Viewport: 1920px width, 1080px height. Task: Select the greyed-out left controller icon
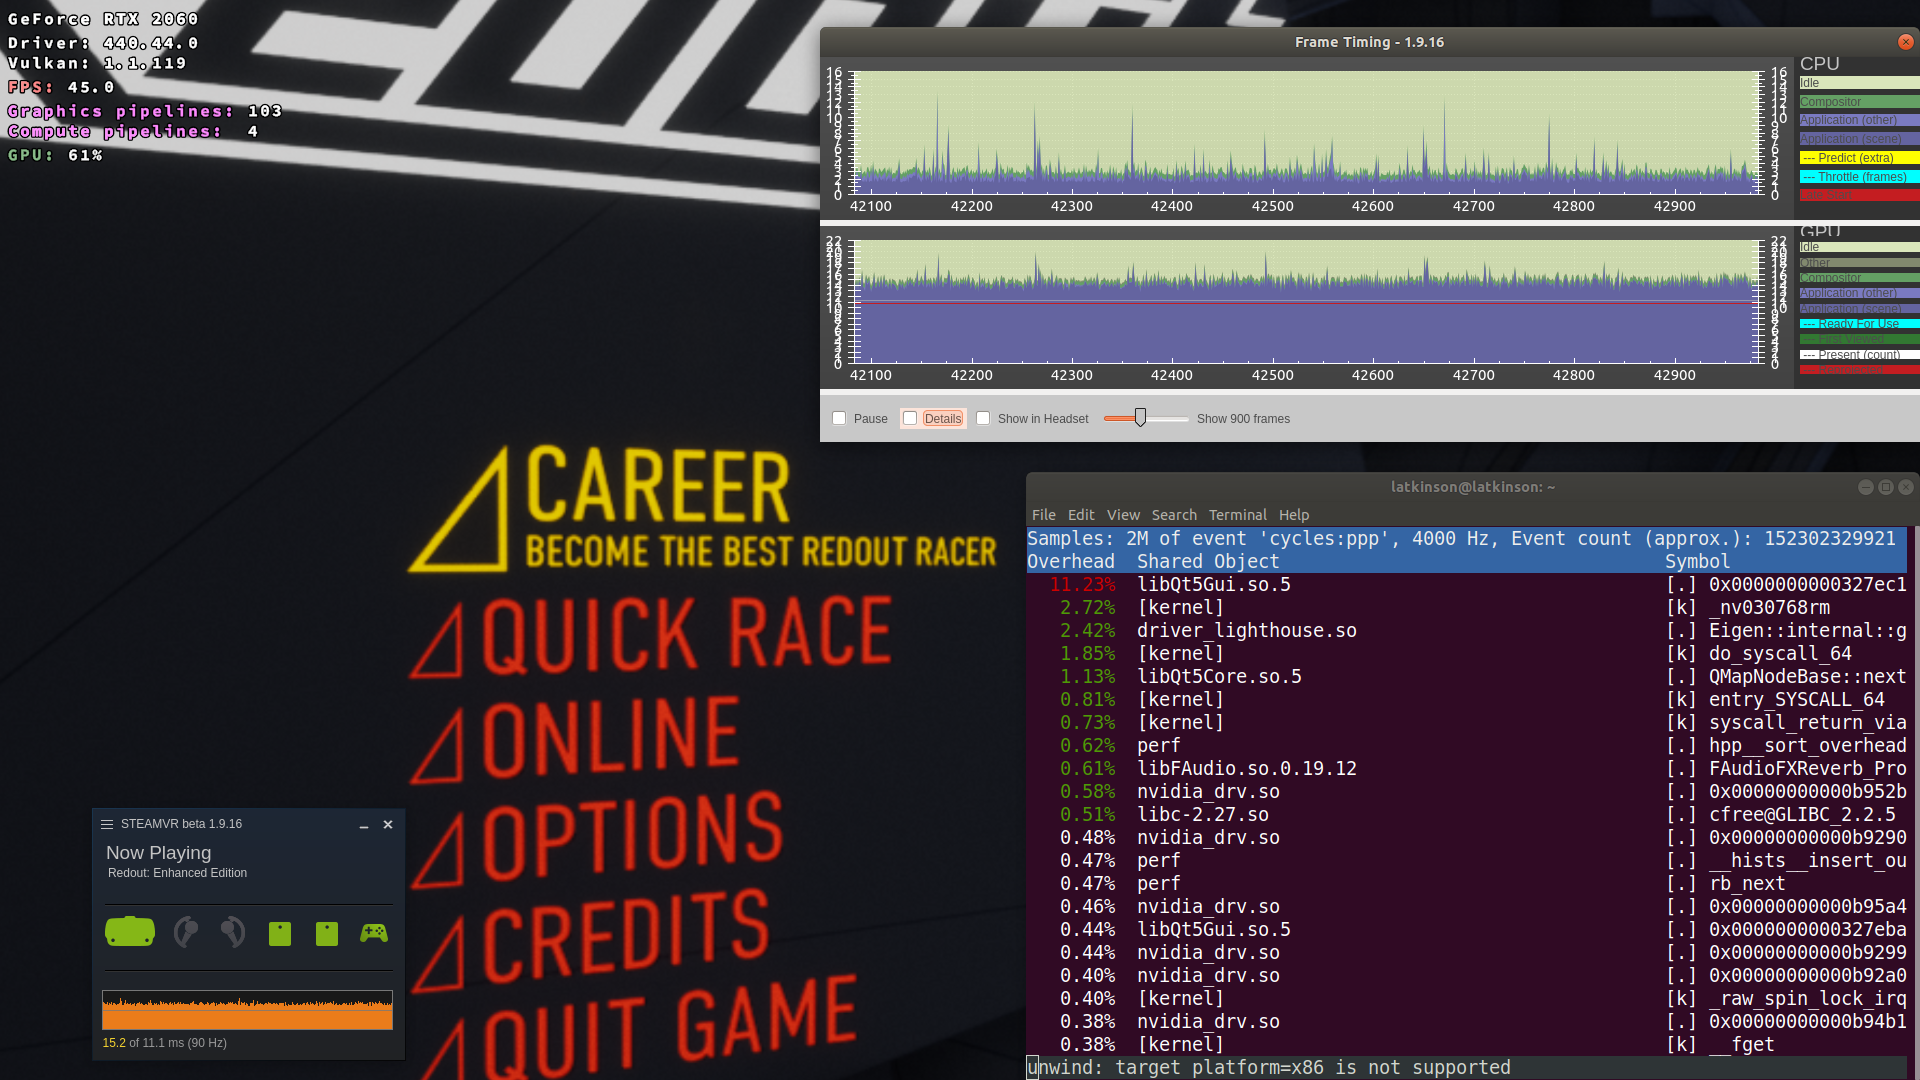click(185, 932)
